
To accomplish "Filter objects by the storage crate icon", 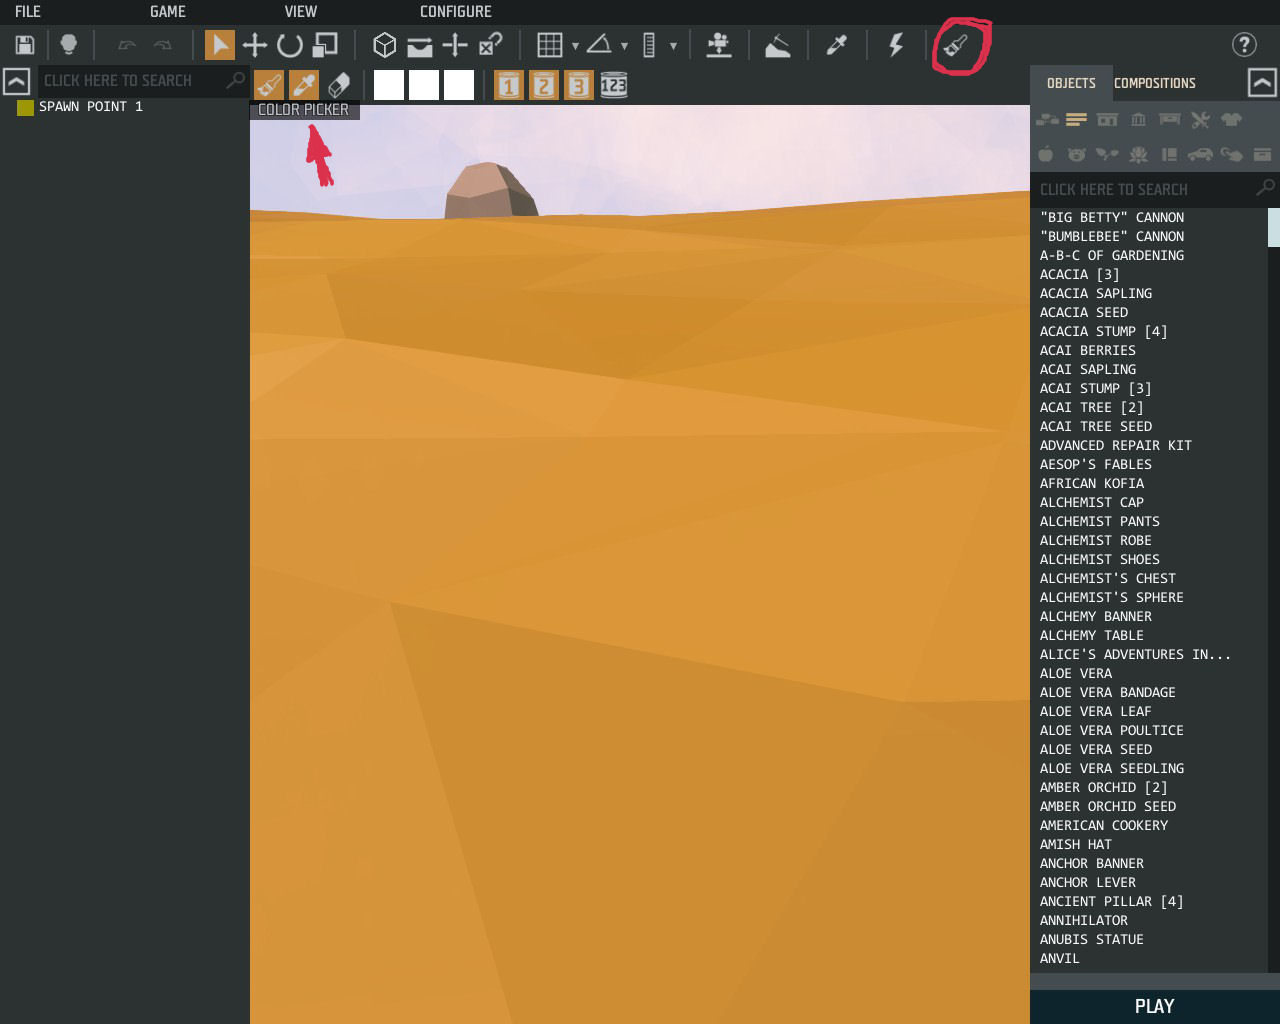I will [x=1262, y=154].
